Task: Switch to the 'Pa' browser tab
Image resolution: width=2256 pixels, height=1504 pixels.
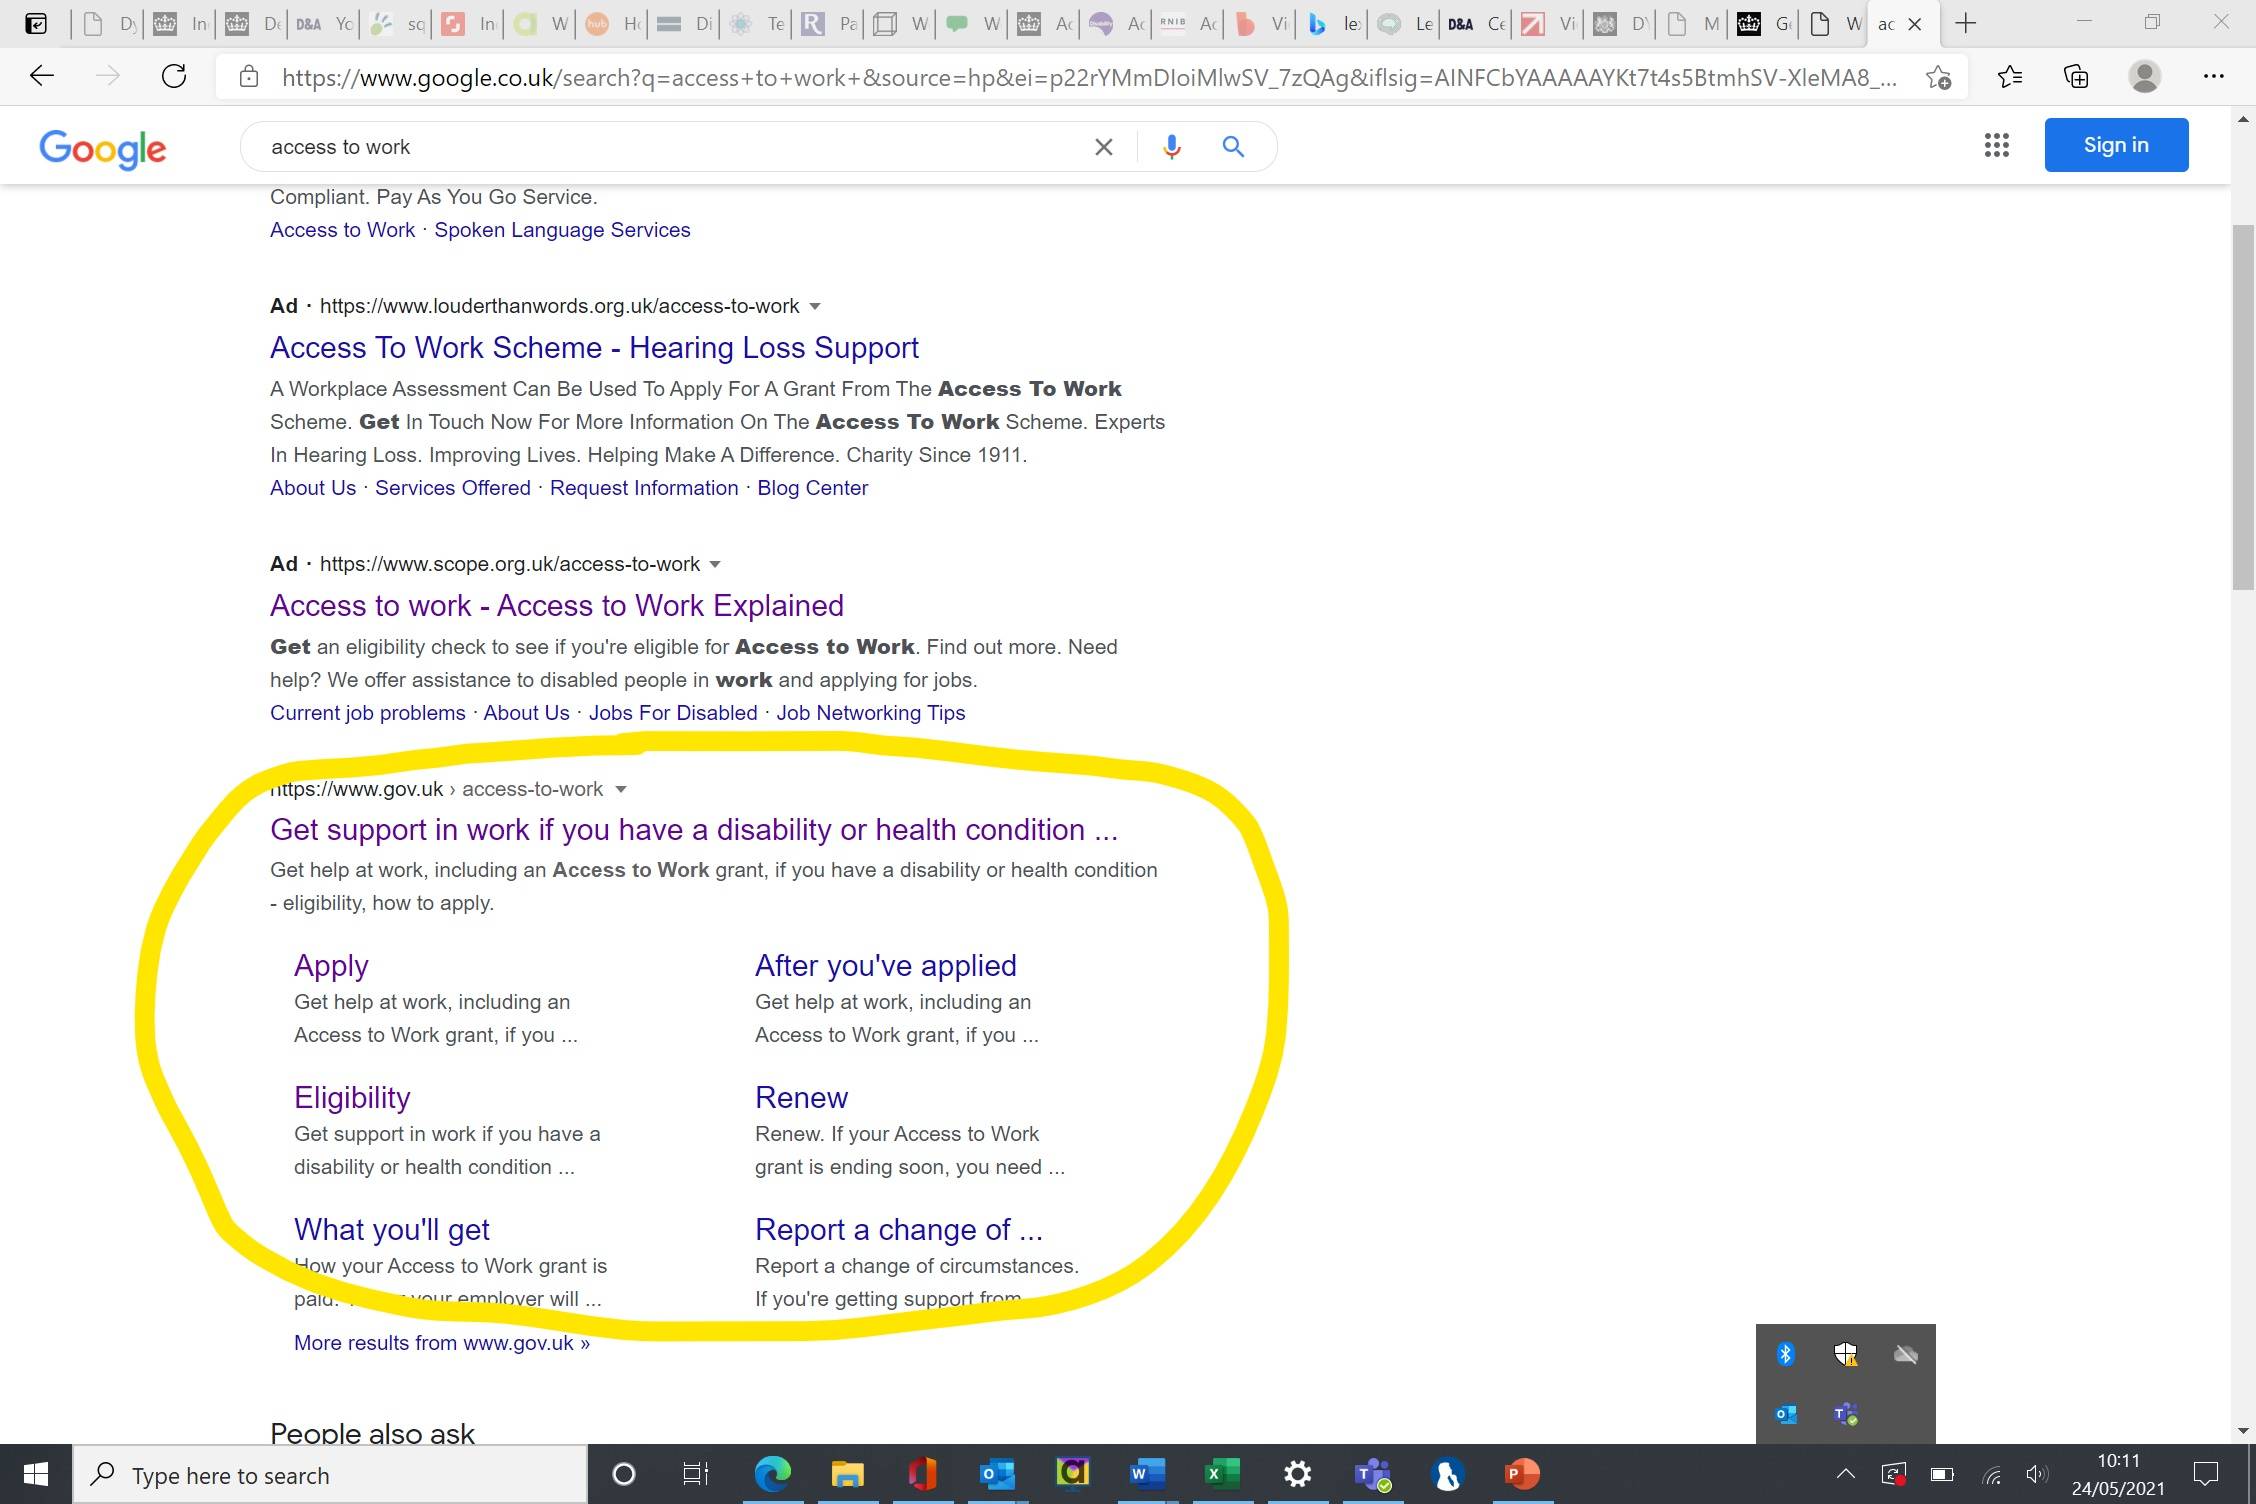Action: point(829,24)
